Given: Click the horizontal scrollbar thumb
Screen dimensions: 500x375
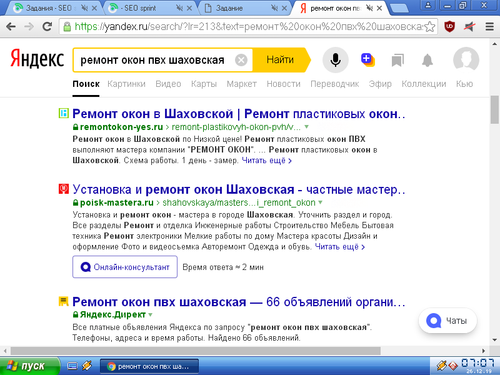Looking at the screenshot, I should pyautogui.click(x=195, y=351).
